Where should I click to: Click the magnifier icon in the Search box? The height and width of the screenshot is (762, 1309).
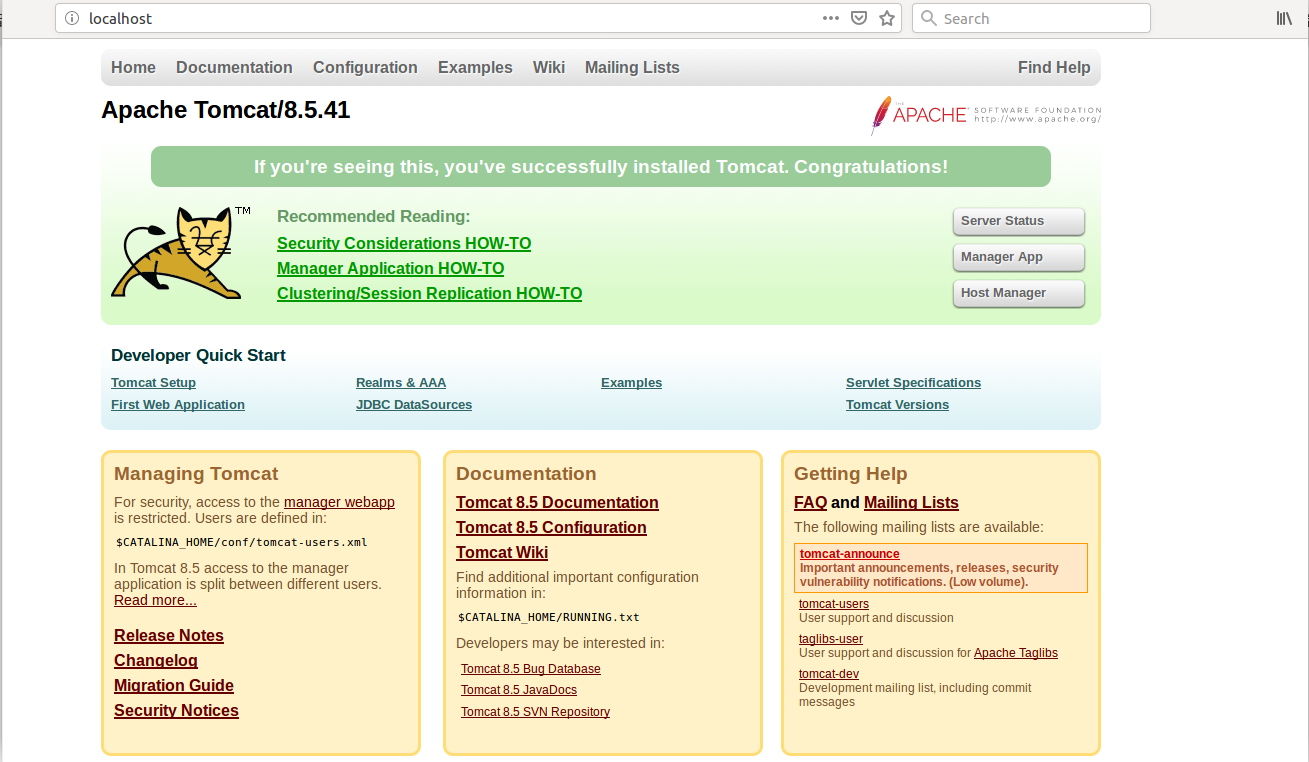tap(928, 18)
